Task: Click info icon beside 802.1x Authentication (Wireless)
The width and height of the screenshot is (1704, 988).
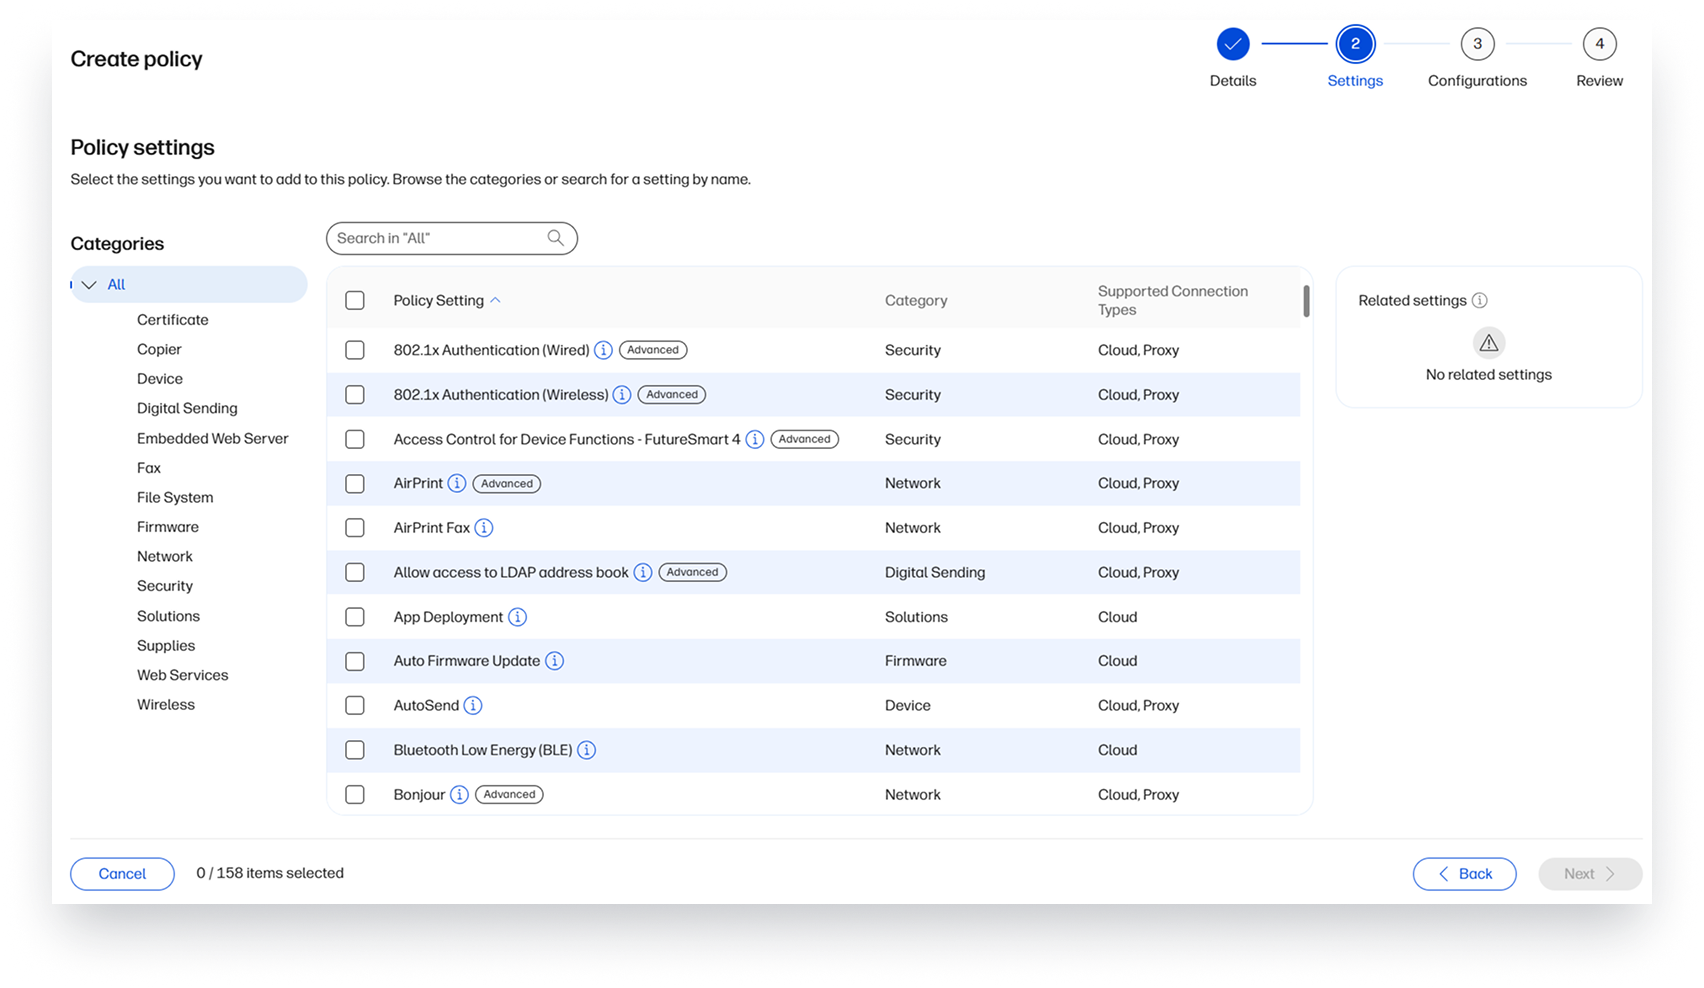Action: (x=622, y=395)
